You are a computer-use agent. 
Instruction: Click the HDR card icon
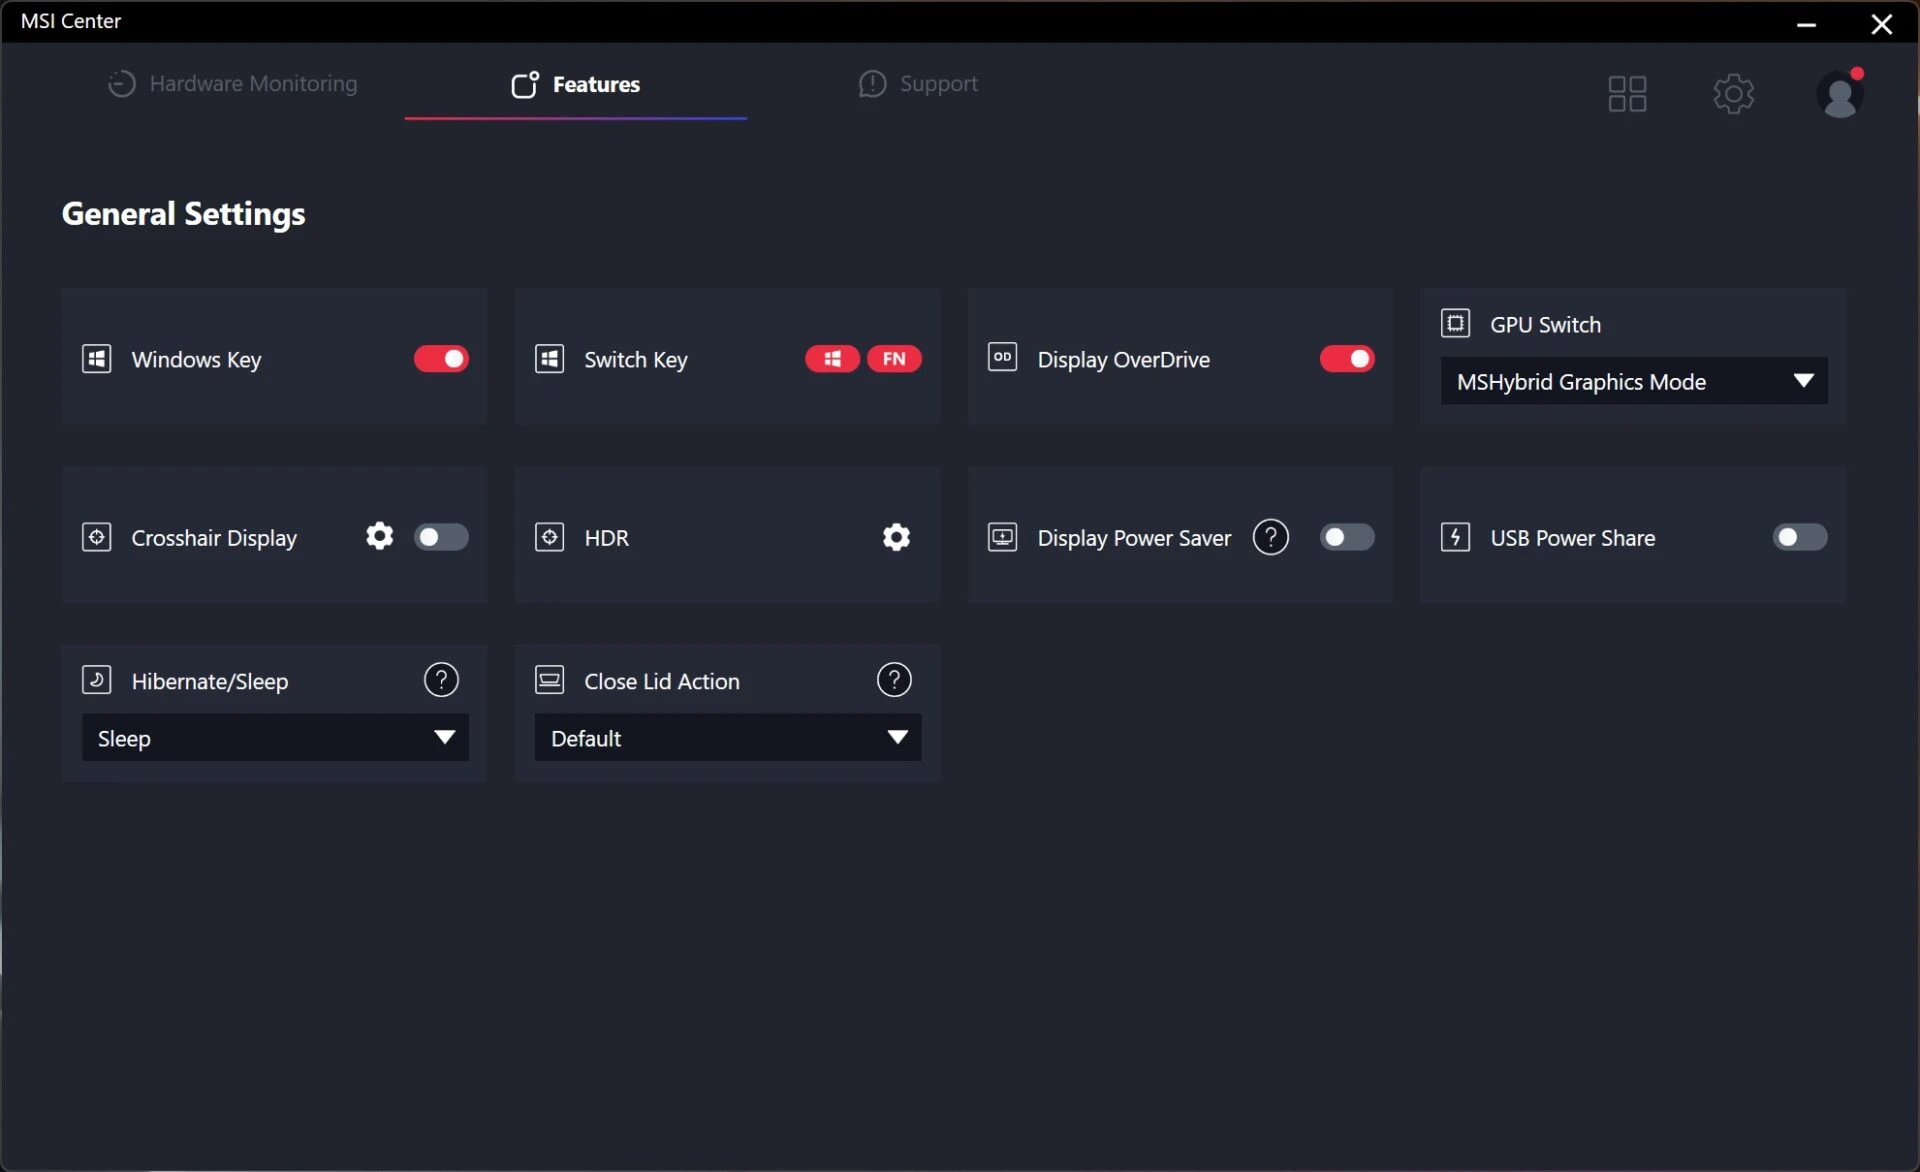549,537
